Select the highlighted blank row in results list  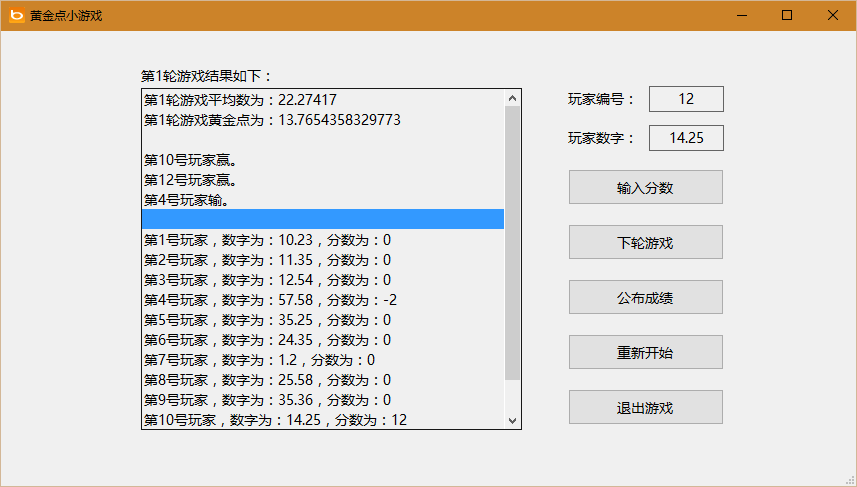(322, 219)
